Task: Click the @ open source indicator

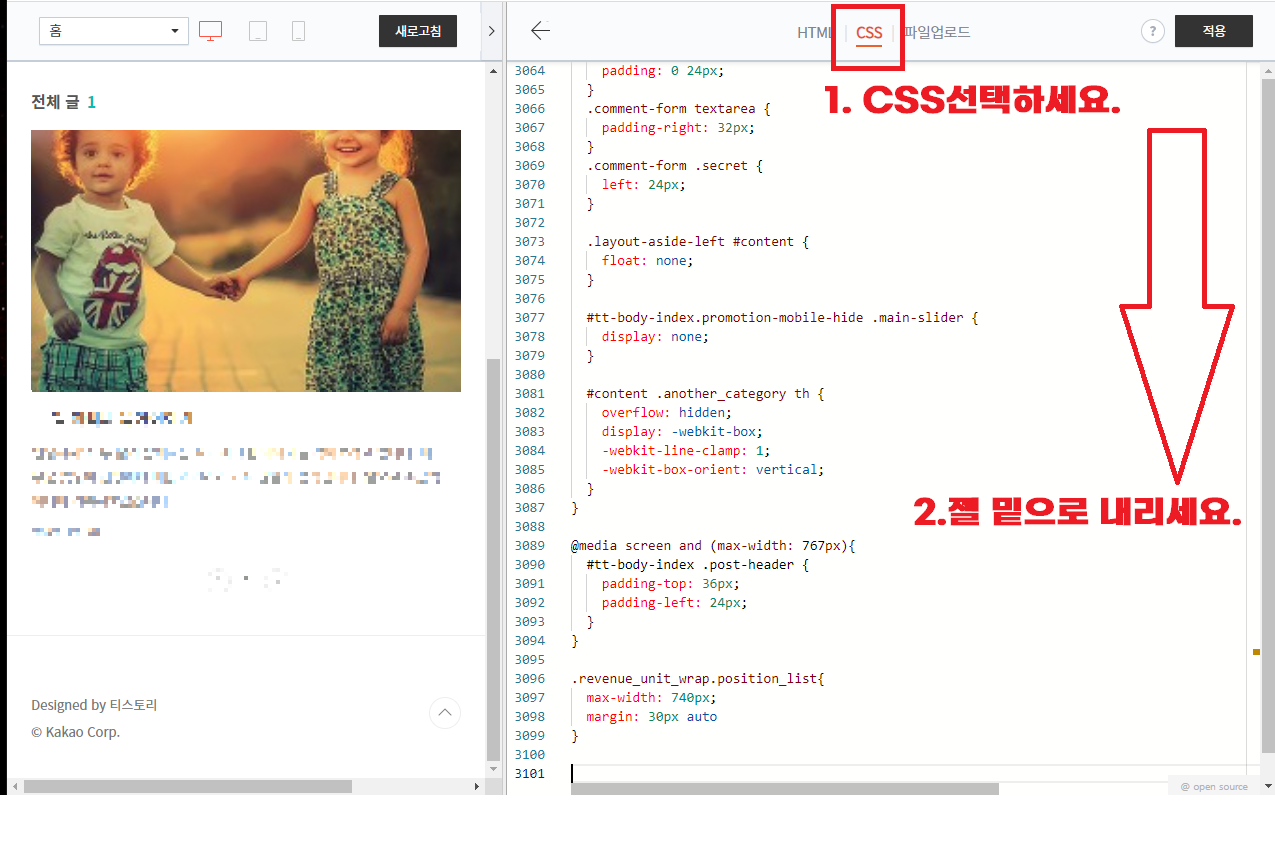Action: [x=1213, y=786]
